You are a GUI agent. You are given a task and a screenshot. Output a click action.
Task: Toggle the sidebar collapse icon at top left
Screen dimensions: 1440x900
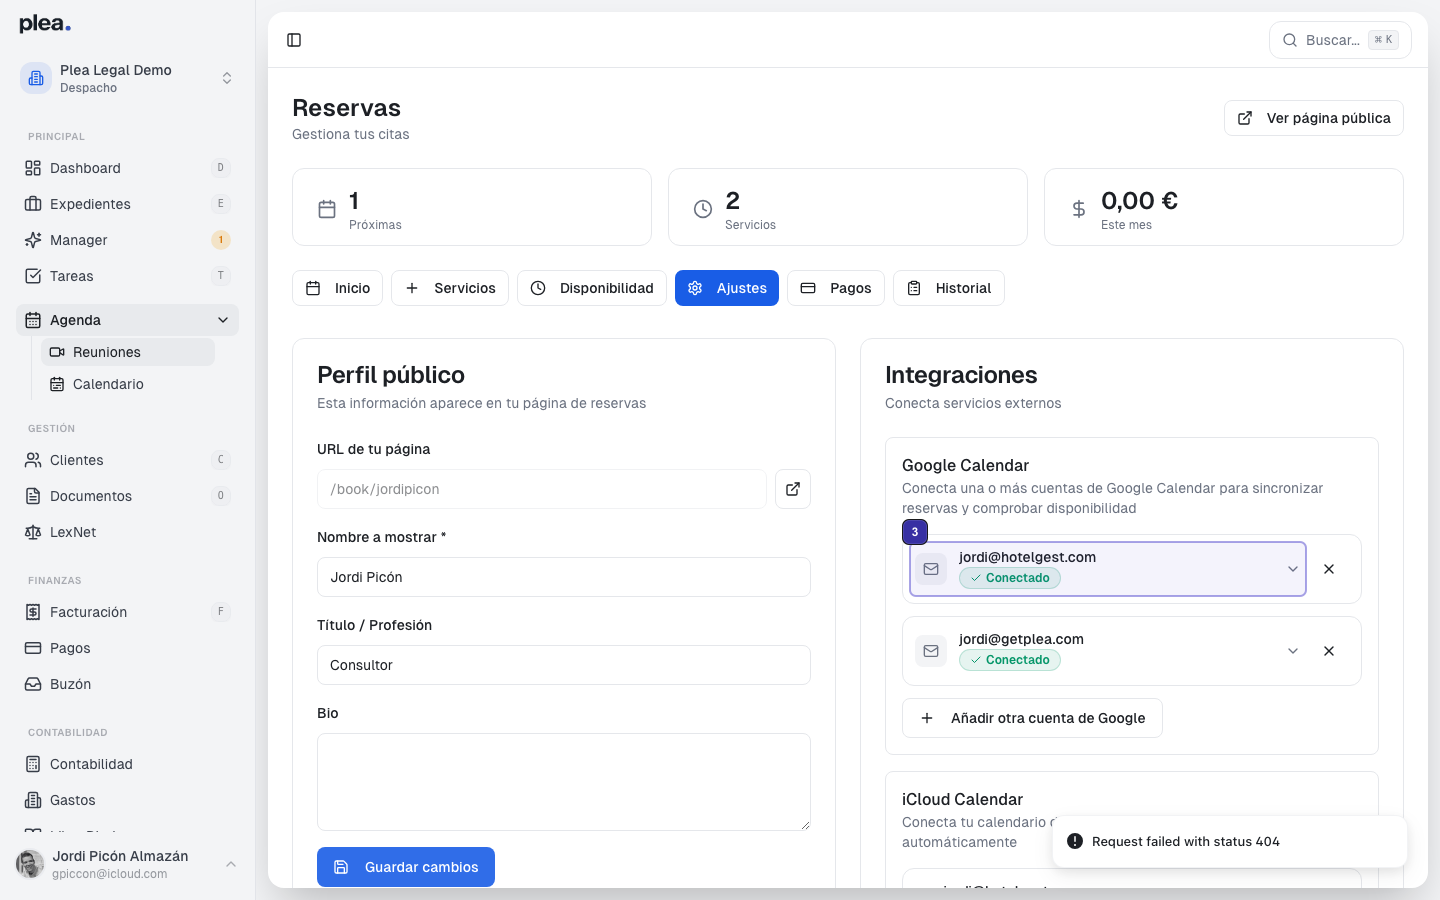[x=294, y=40]
